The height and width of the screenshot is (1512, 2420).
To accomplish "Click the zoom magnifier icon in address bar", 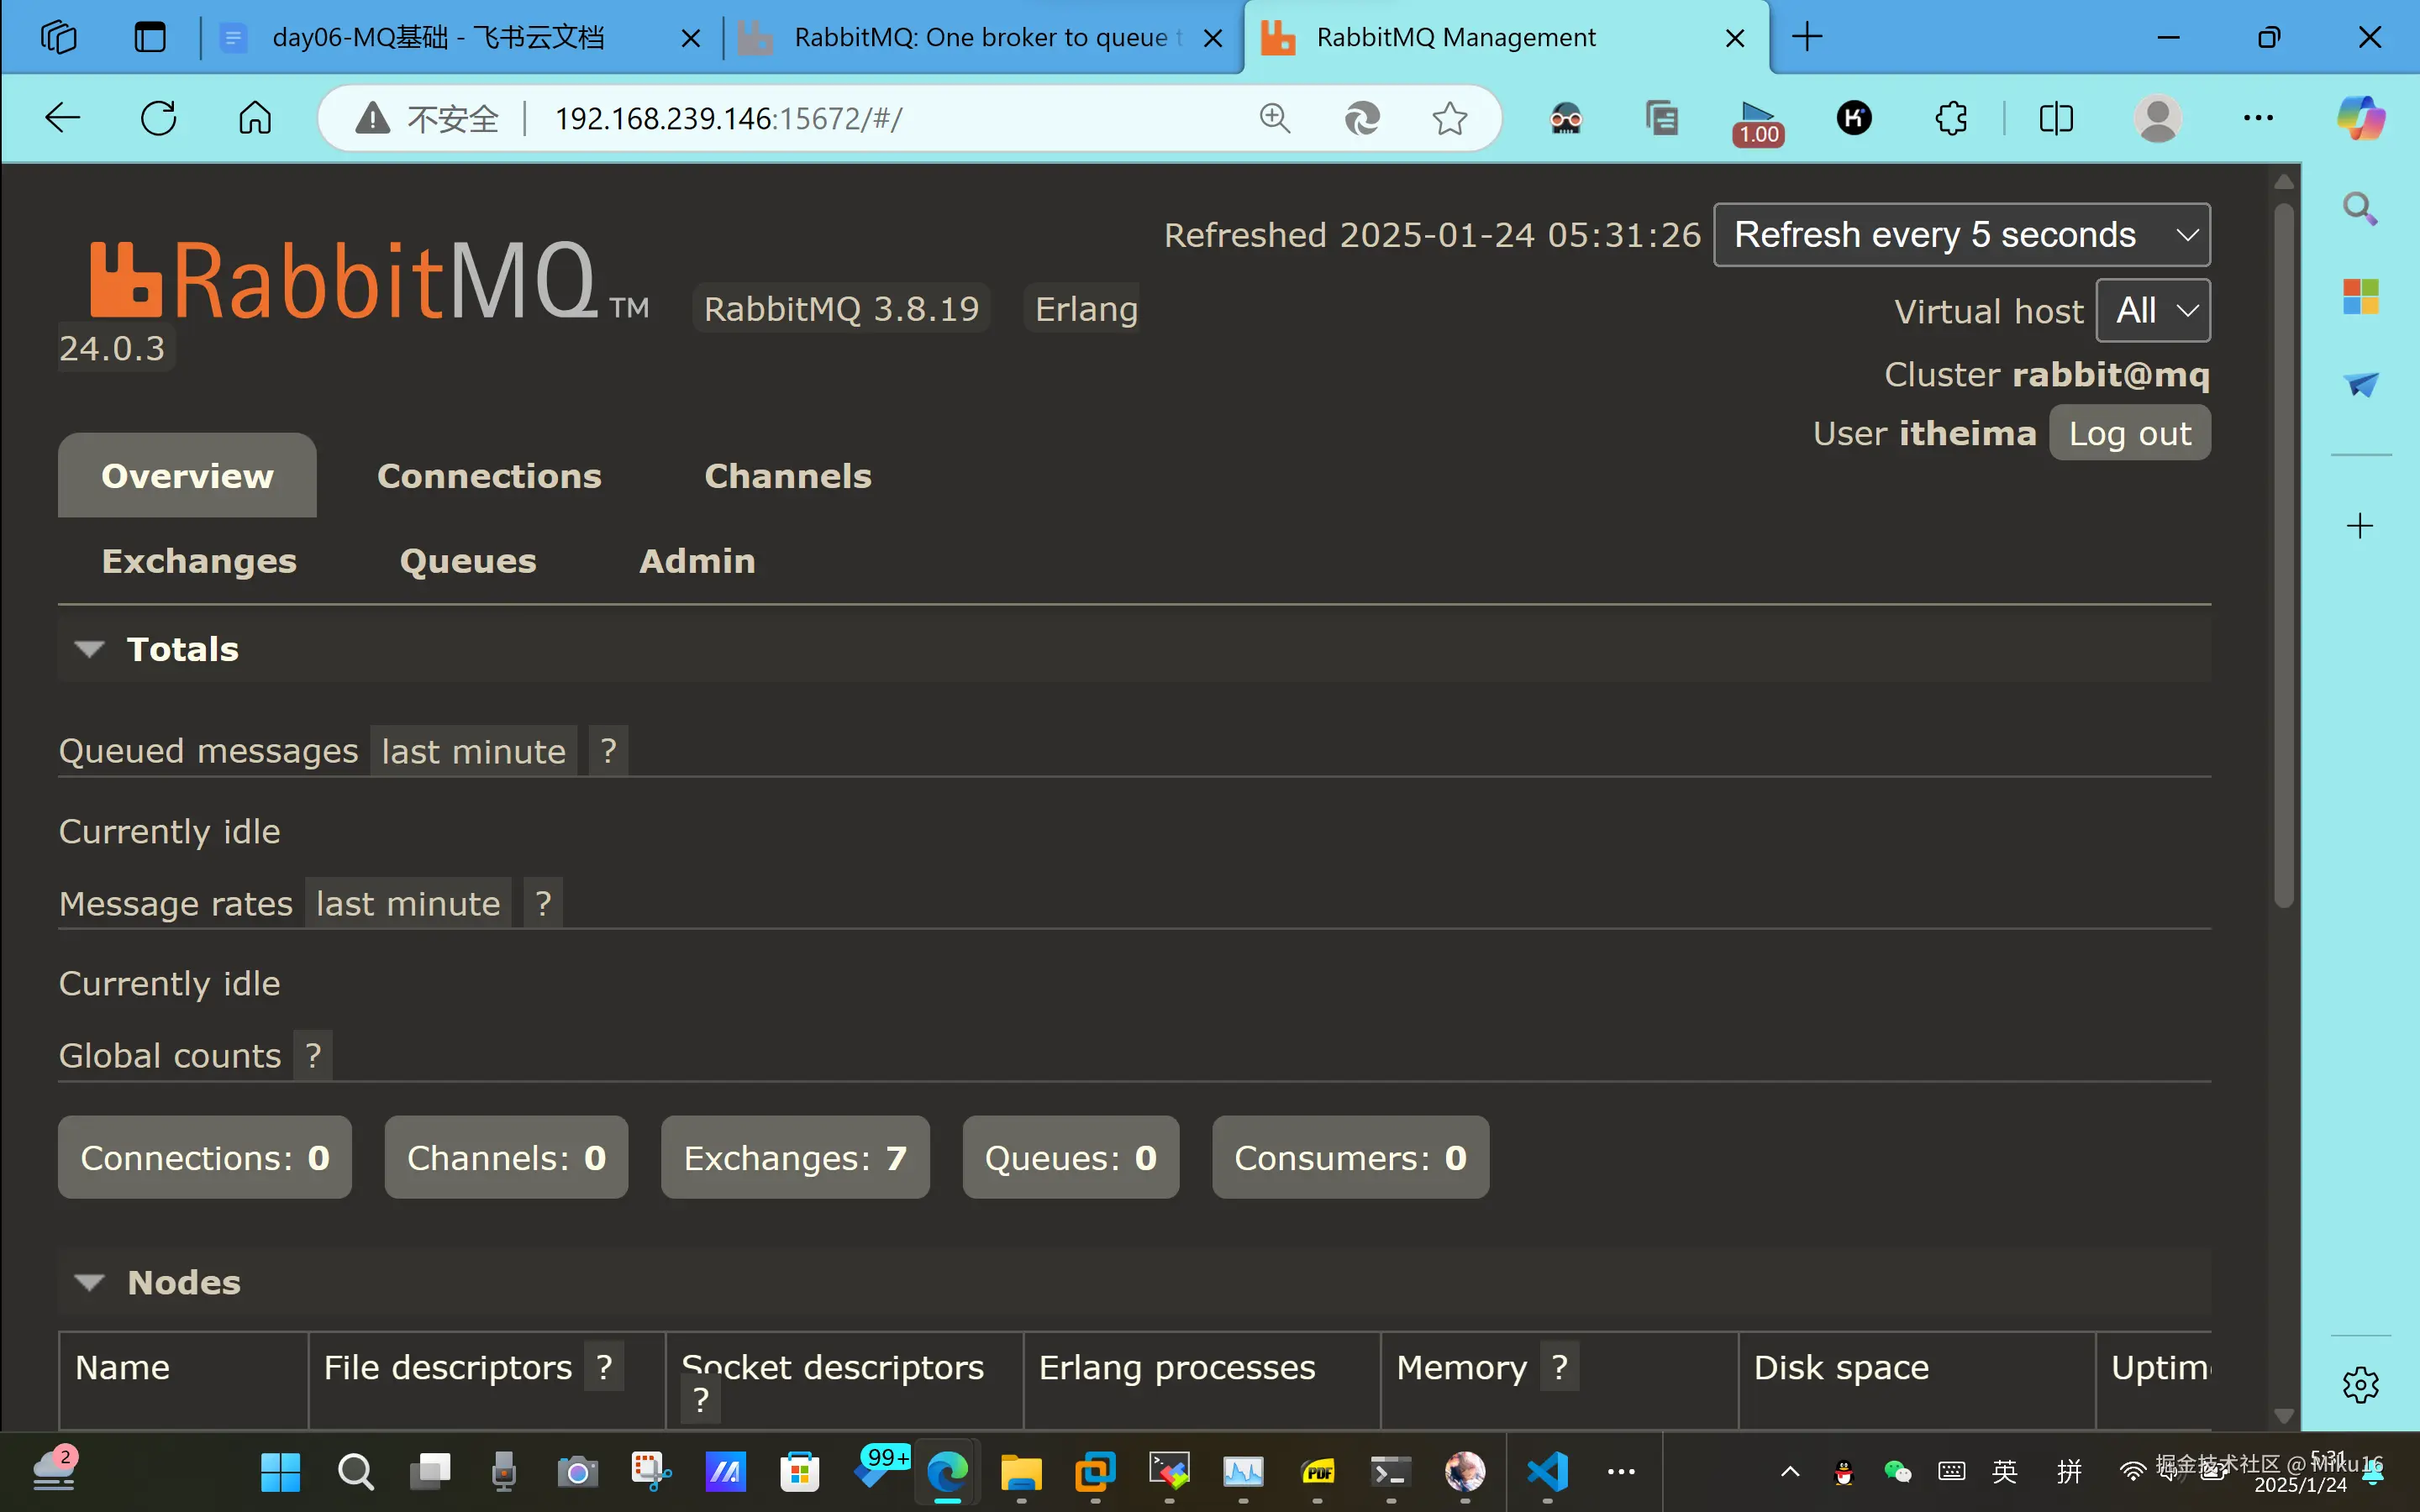I will pos(1274,119).
